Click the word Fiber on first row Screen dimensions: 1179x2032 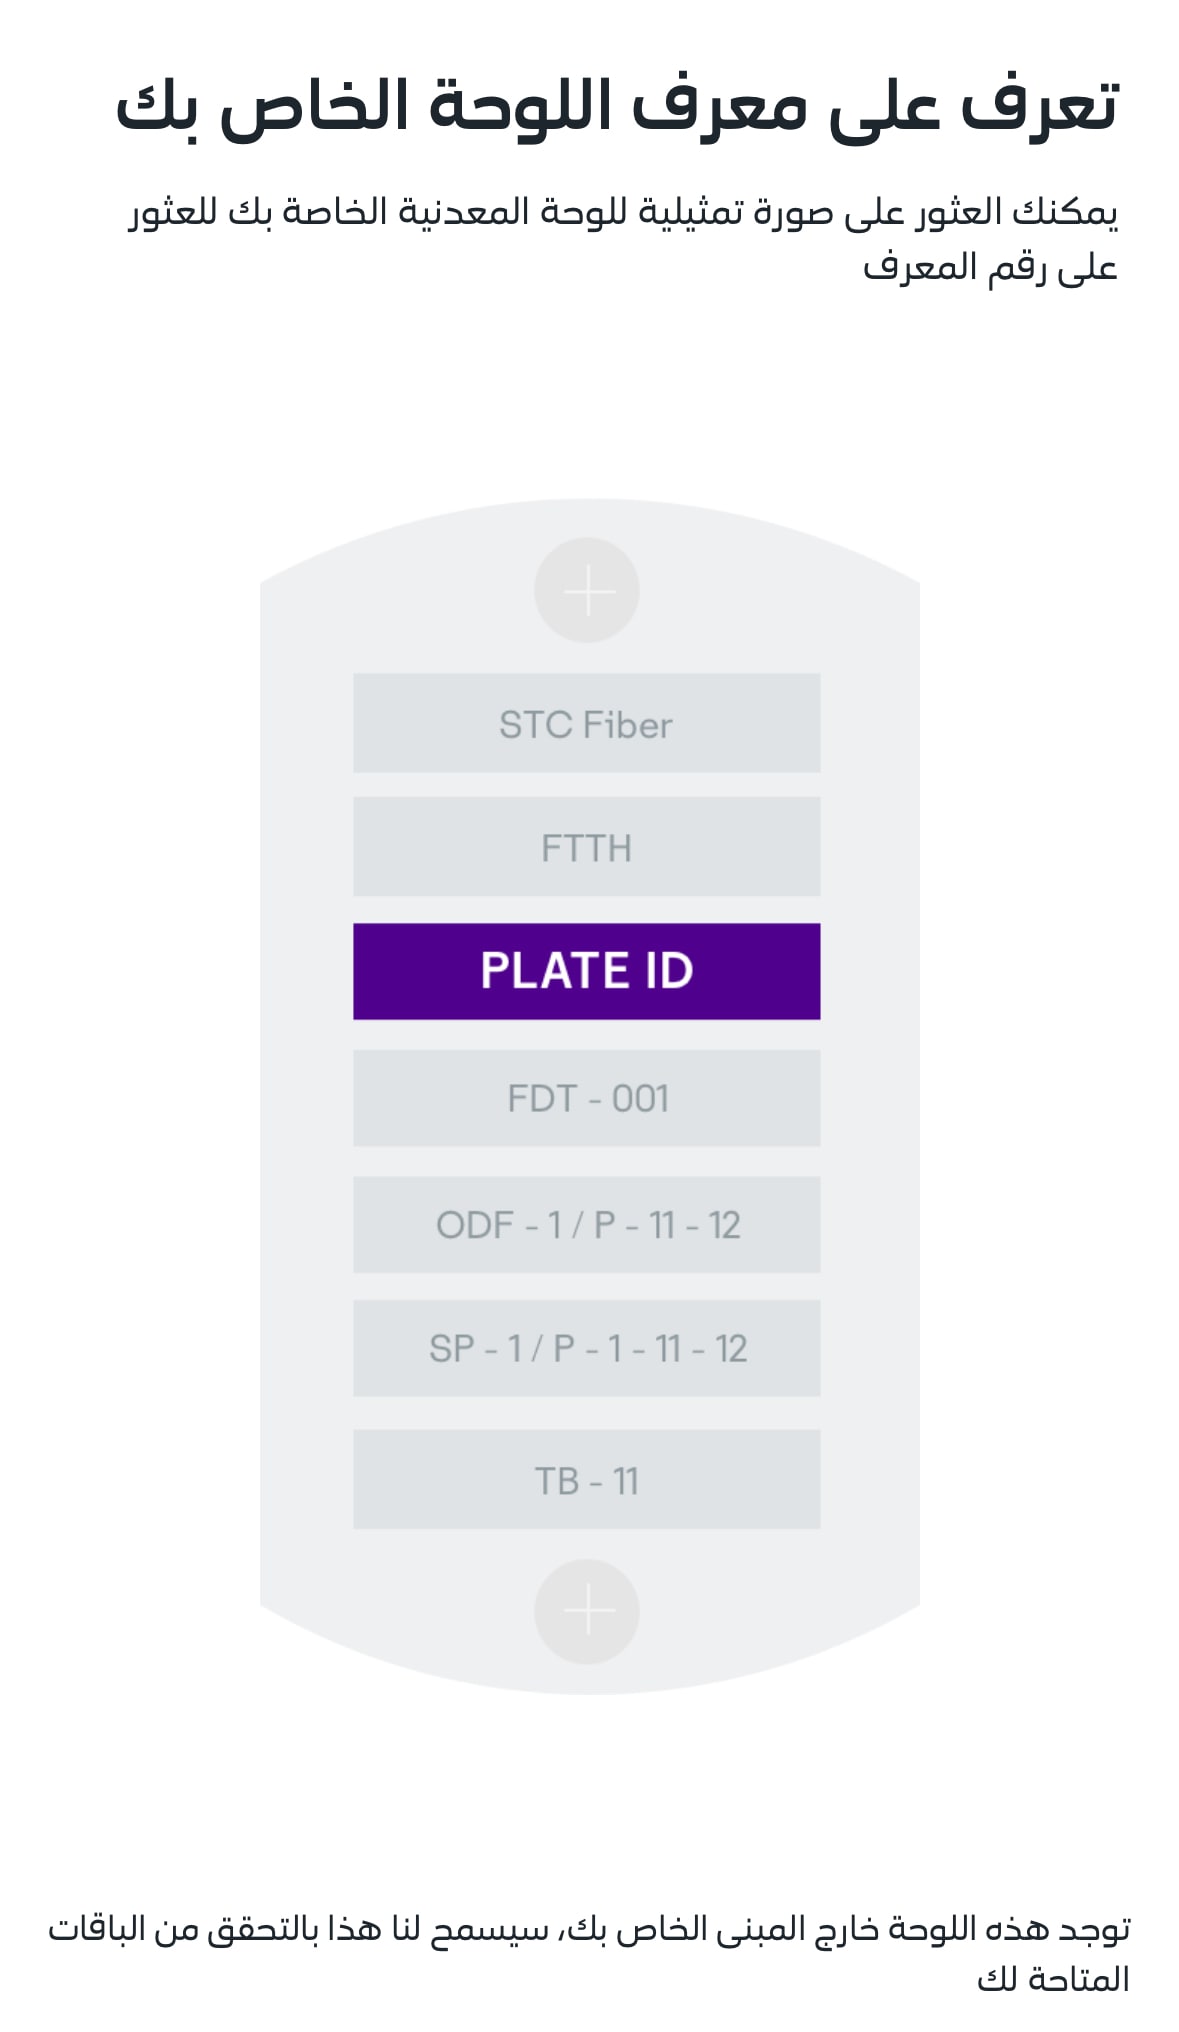tap(628, 724)
